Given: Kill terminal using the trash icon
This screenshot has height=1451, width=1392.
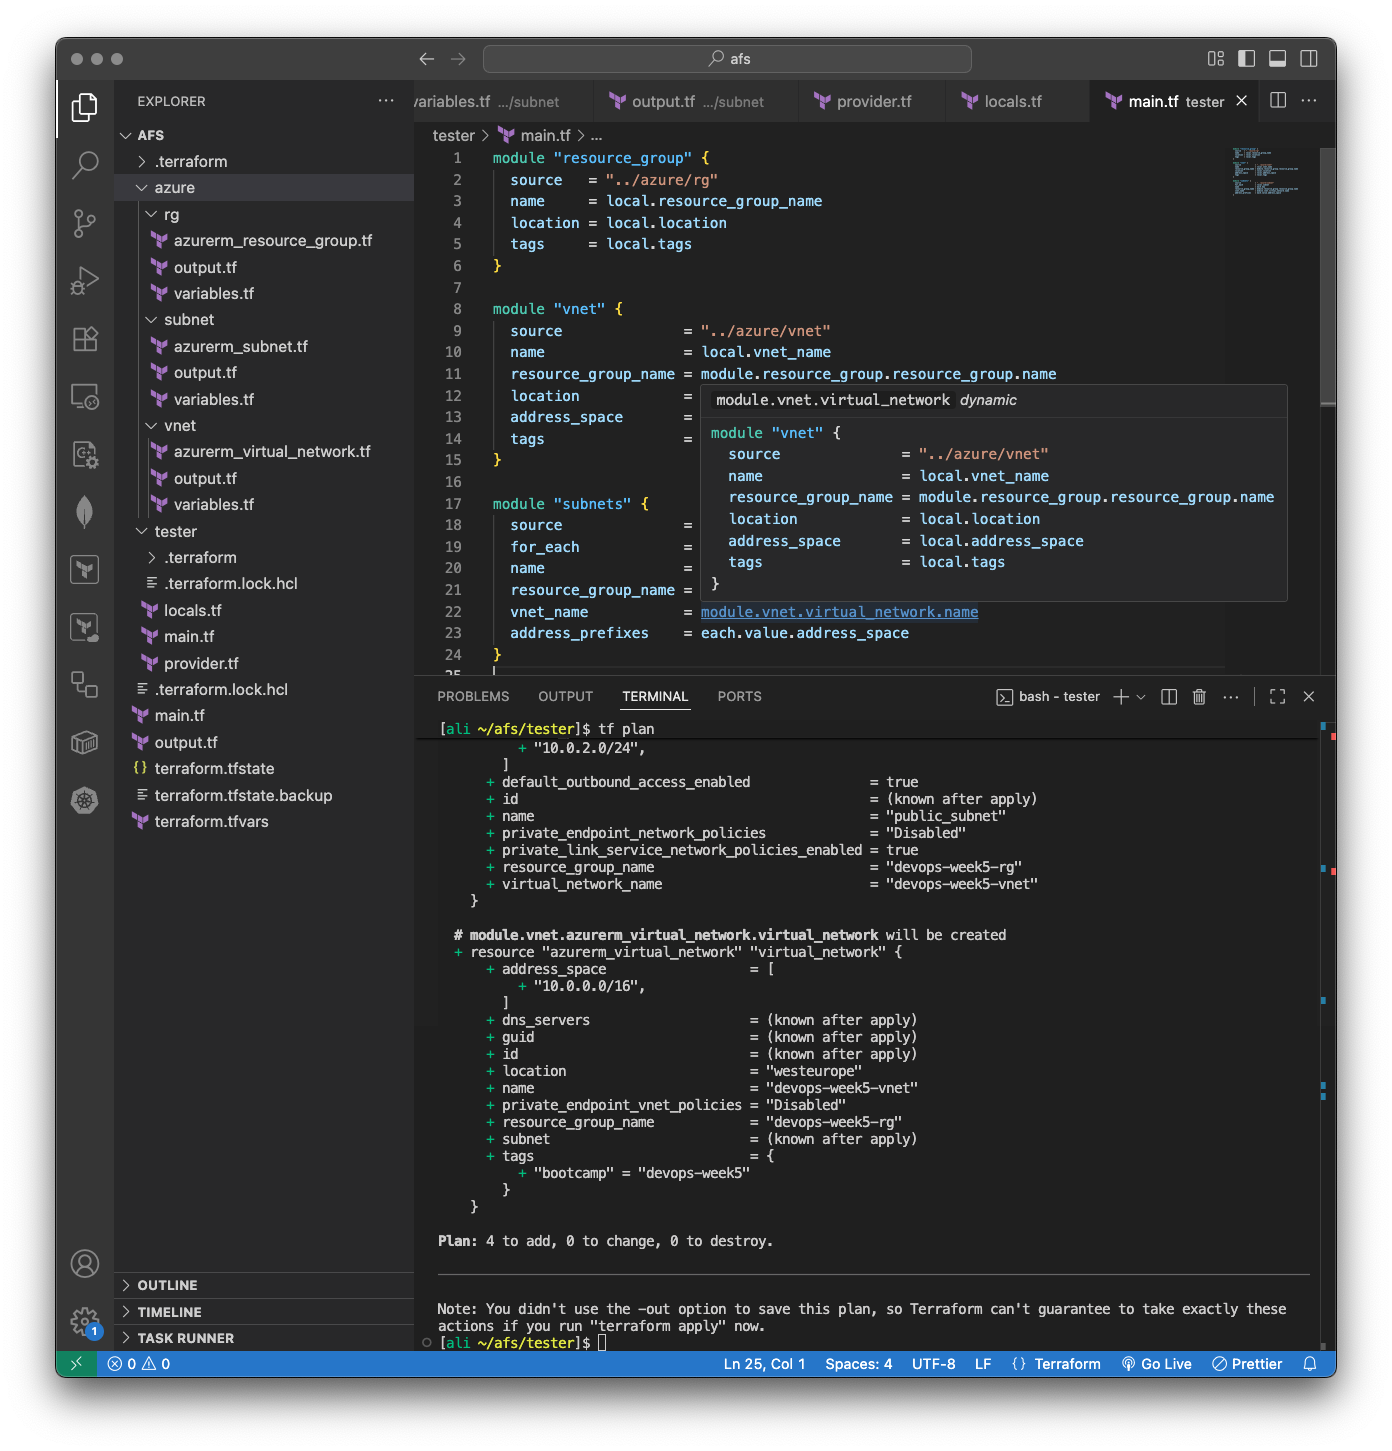Looking at the screenshot, I should pyautogui.click(x=1199, y=697).
